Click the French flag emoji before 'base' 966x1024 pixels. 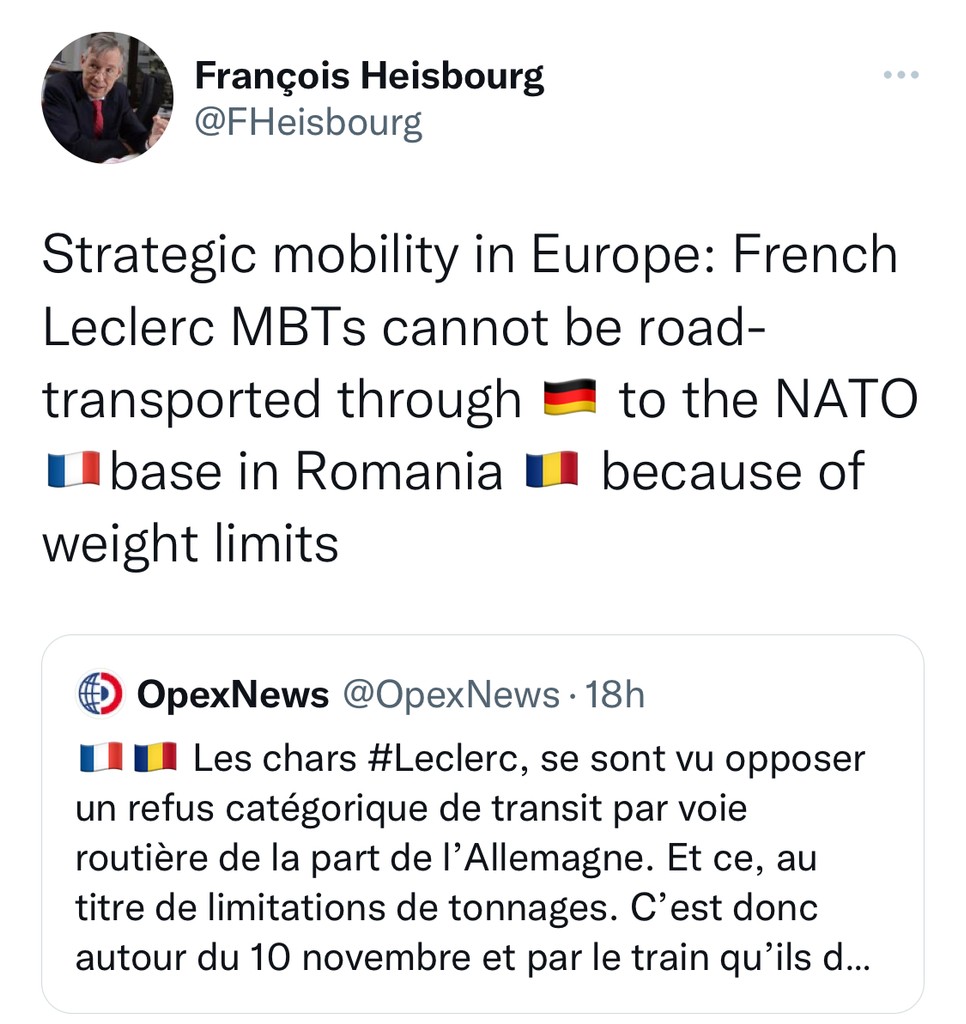pos(74,470)
